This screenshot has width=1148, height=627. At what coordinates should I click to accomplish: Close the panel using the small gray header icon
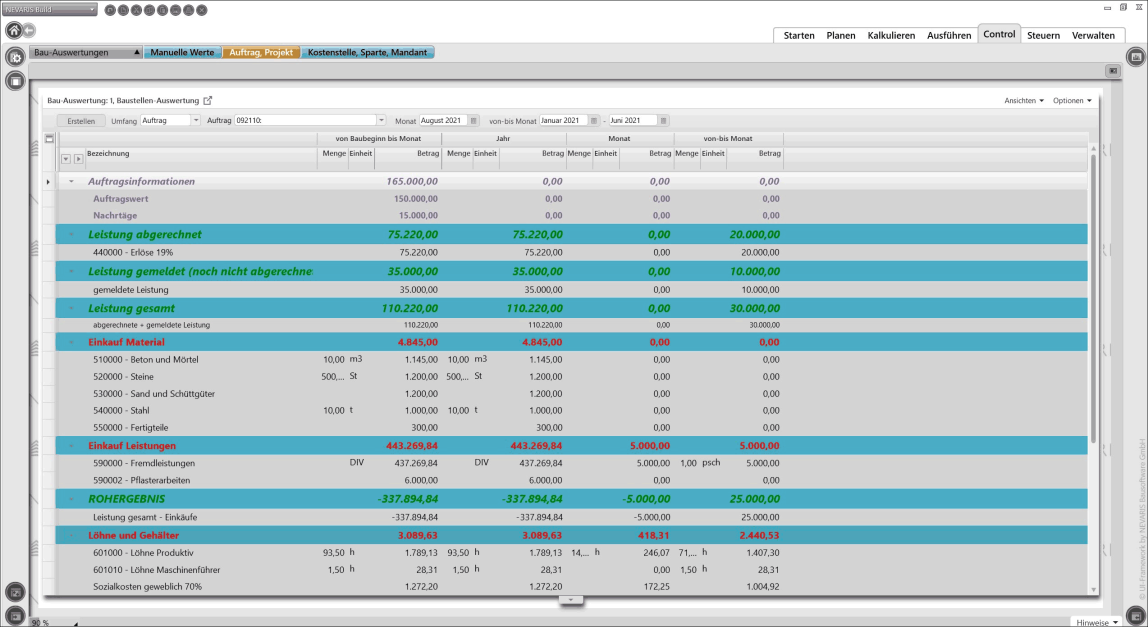click(x=1113, y=71)
